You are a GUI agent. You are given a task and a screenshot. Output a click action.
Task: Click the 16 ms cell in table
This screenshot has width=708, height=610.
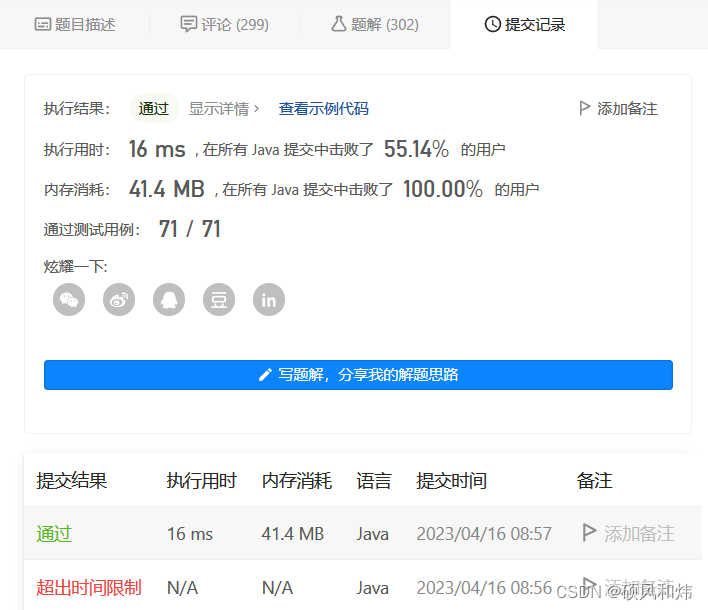pos(190,534)
